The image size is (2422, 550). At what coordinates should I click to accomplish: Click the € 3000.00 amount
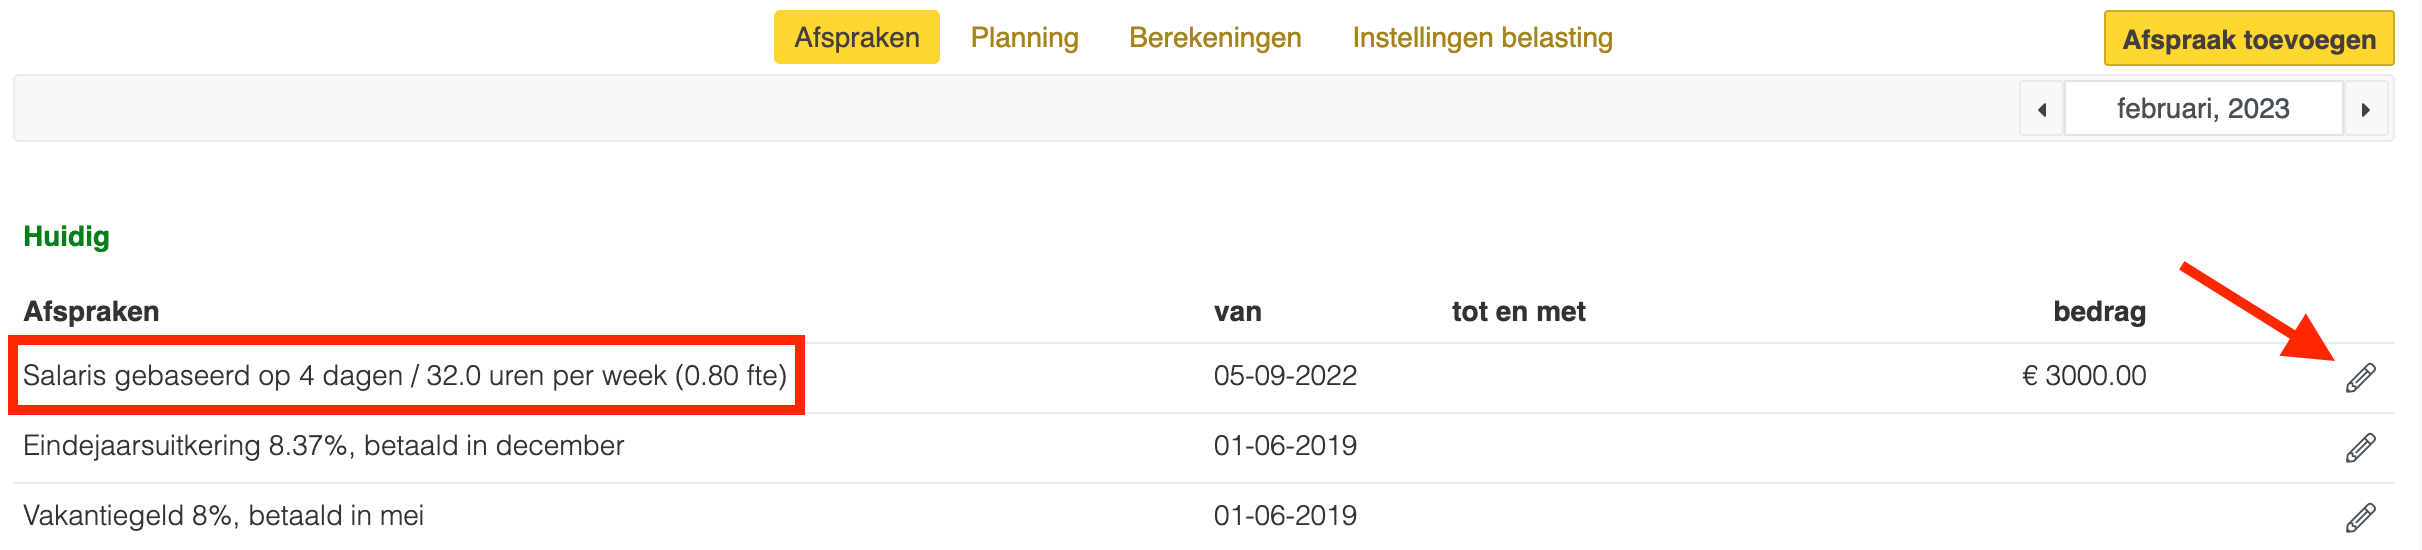(2084, 376)
